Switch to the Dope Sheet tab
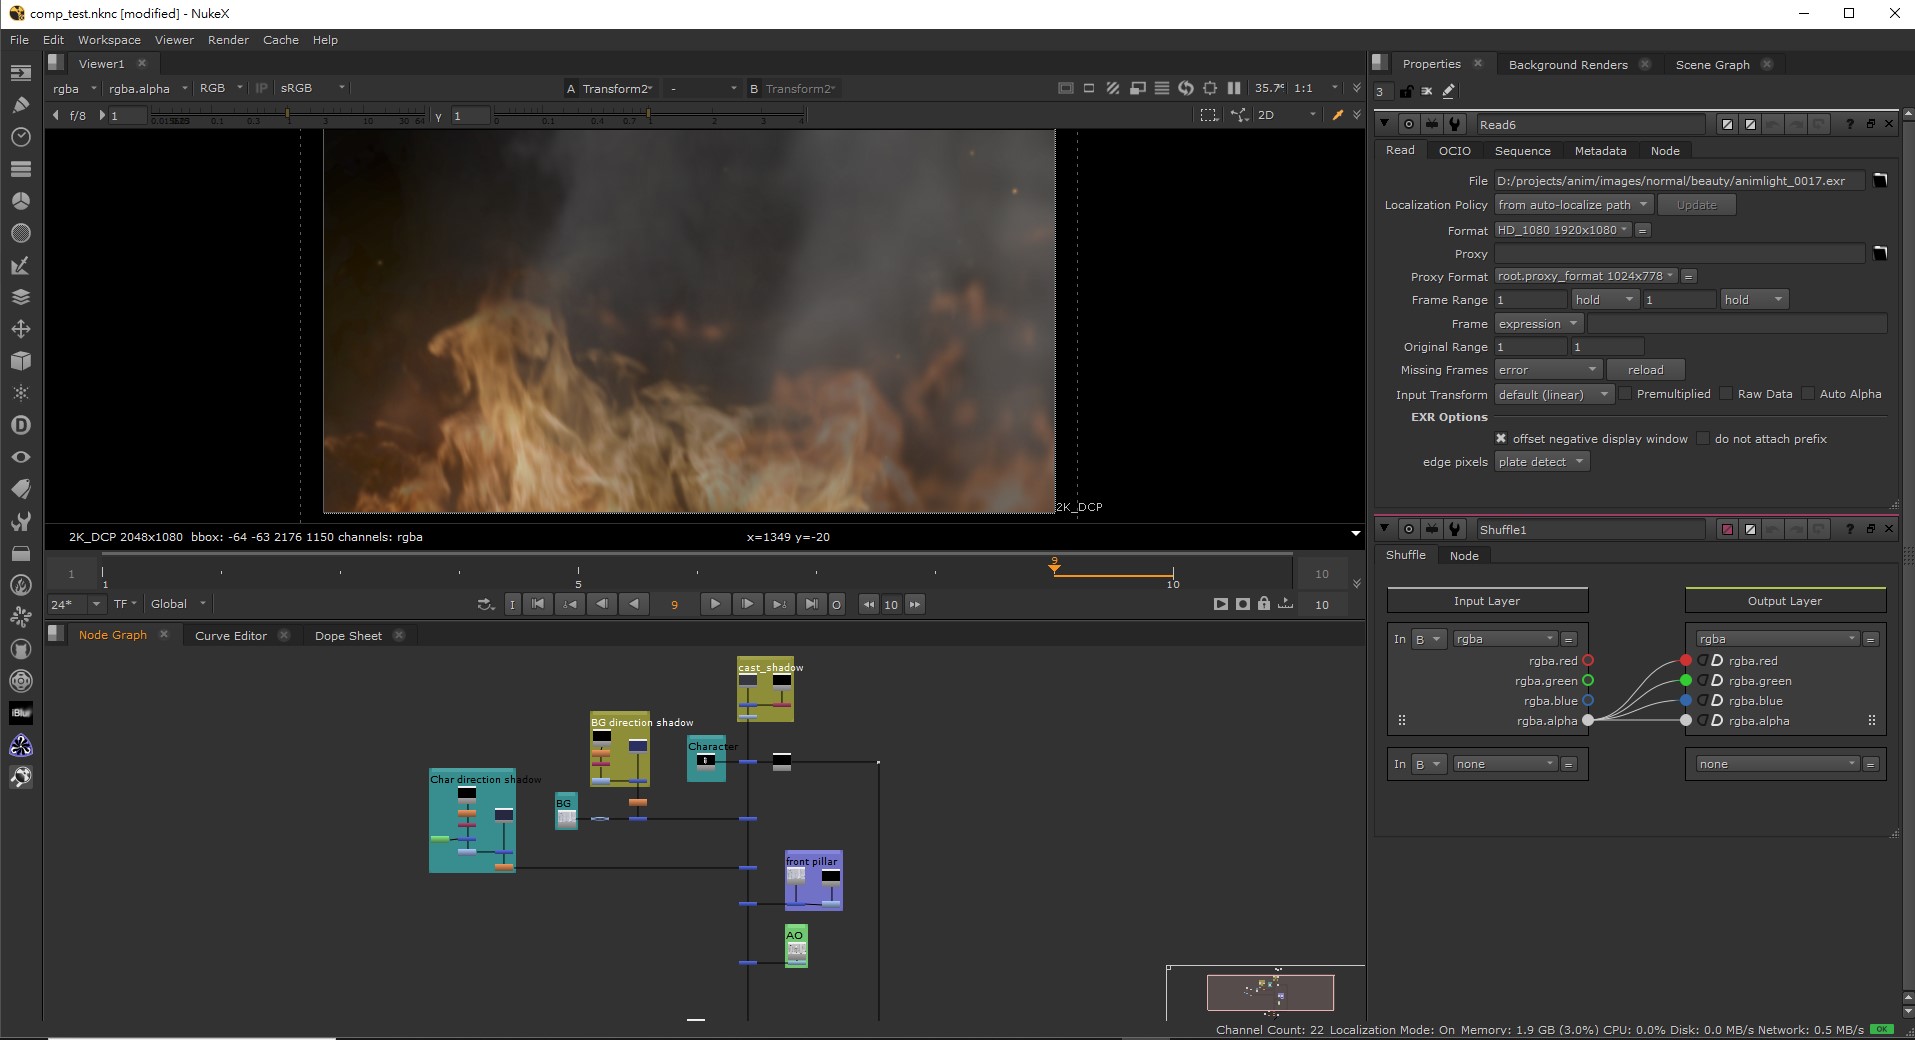The image size is (1915, 1040). point(348,636)
